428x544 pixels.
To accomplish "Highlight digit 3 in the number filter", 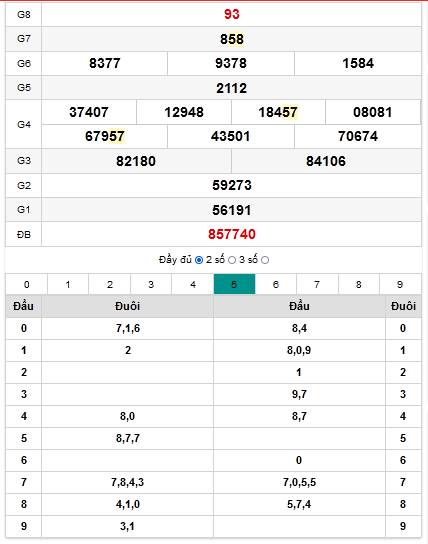I will point(151,284).
